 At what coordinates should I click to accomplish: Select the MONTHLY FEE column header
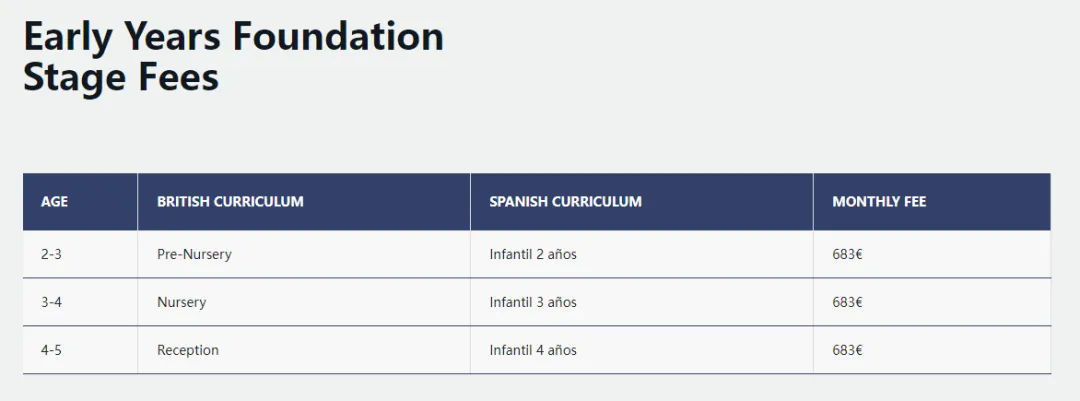(x=932, y=202)
